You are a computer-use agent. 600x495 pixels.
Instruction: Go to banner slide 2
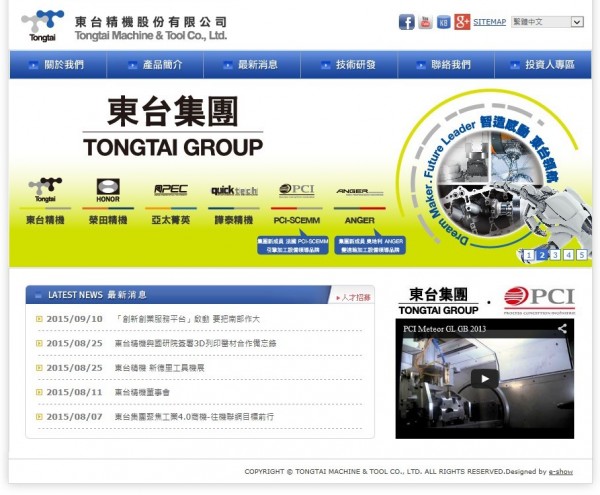coord(542,255)
